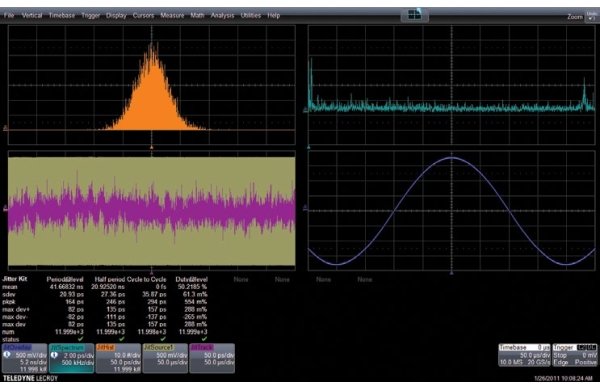Open the Trigger descriptor box
This screenshot has height=390, width=600.
tap(575, 355)
